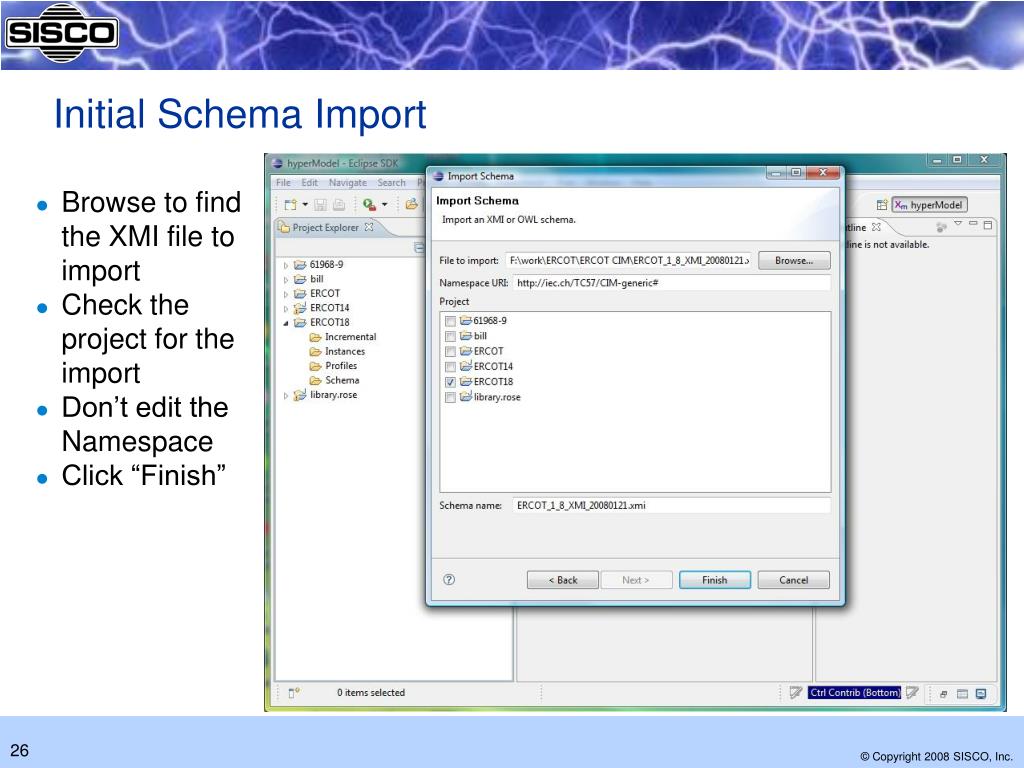
Task: Switch to the hyperModel perspective
Action: 929,205
